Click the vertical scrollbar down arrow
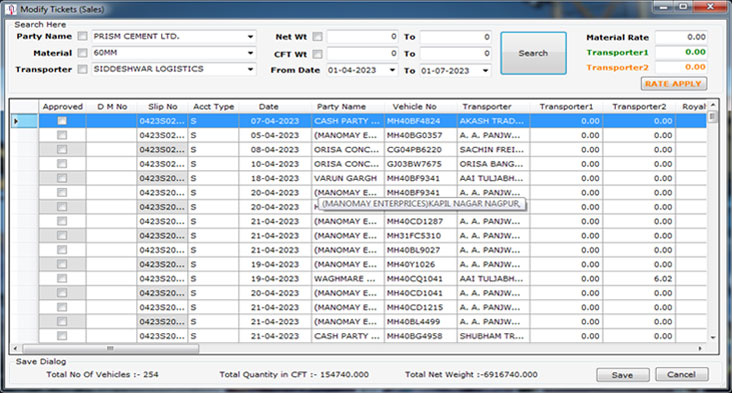 pyautogui.click(x=713, y=337)
